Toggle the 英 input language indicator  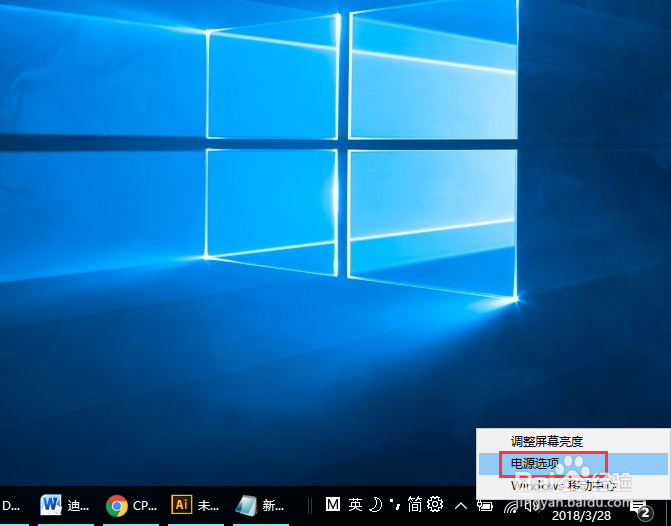355,505
